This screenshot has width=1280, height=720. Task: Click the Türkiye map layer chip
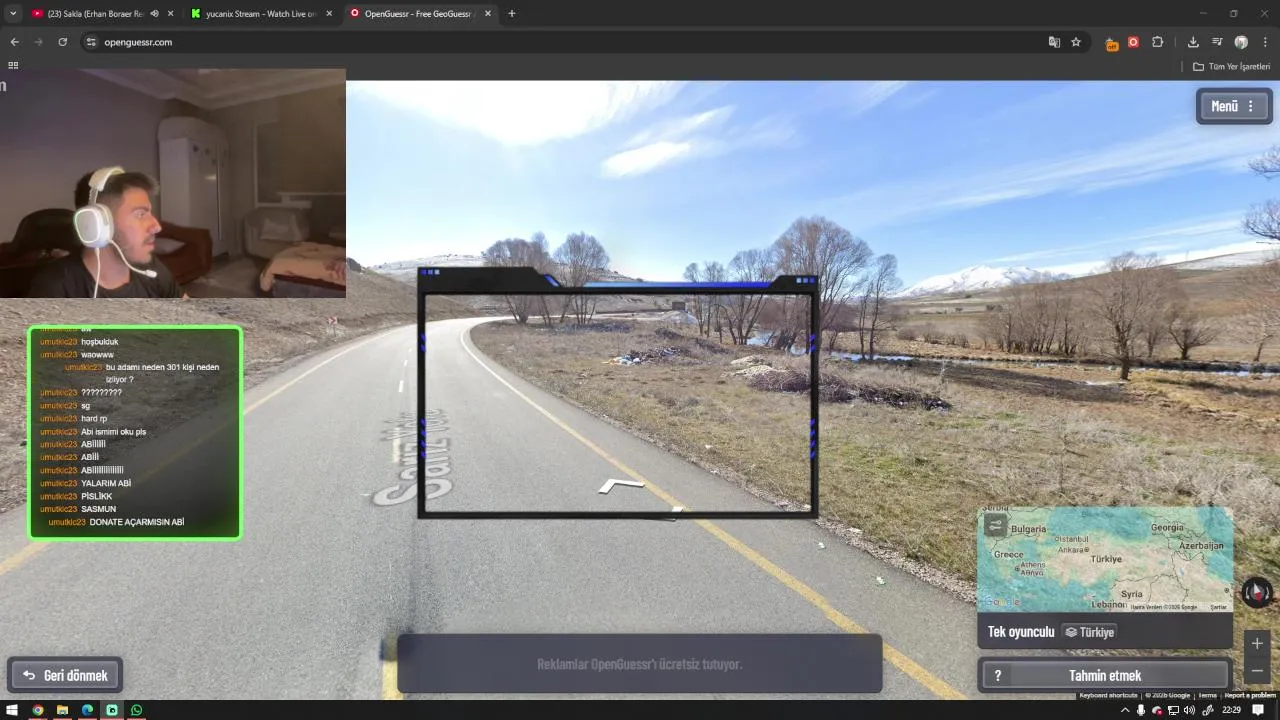[1089, 632]
